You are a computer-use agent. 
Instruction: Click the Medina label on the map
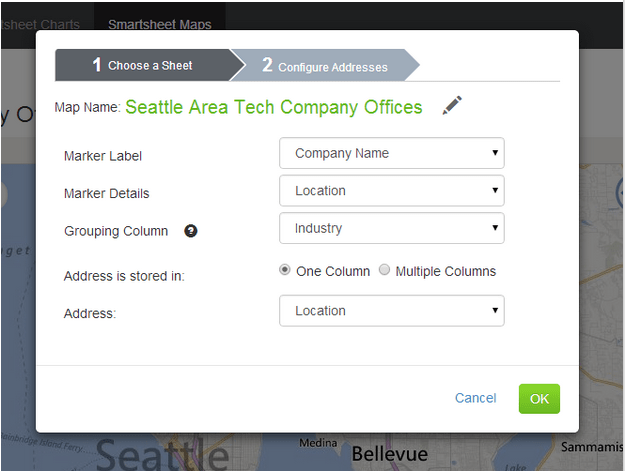pyautogui.click(x=317, y=443)
